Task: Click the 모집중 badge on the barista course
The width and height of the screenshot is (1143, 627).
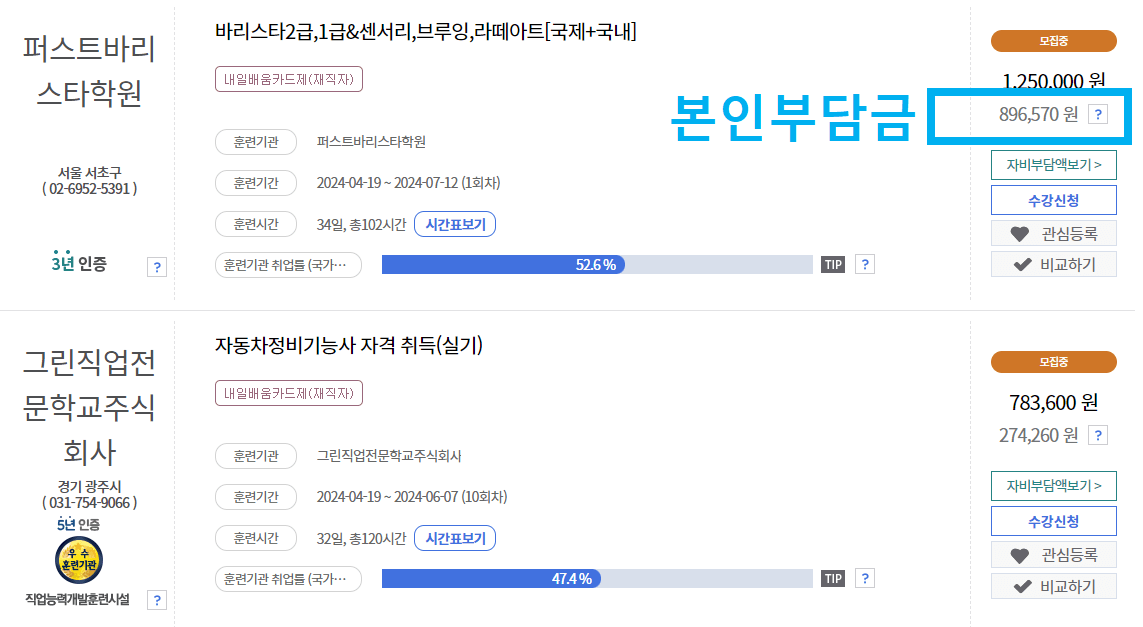Action: point(1053,41)
